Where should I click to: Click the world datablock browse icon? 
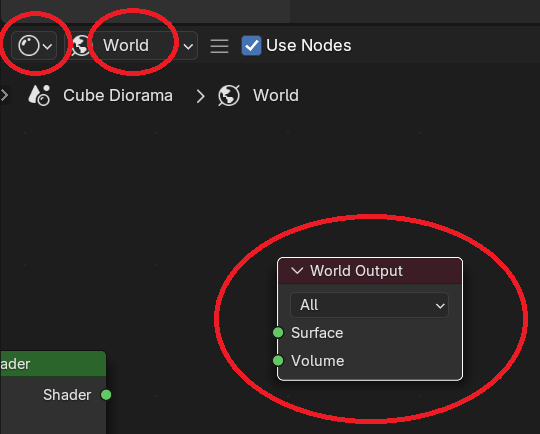pos(80,45)
